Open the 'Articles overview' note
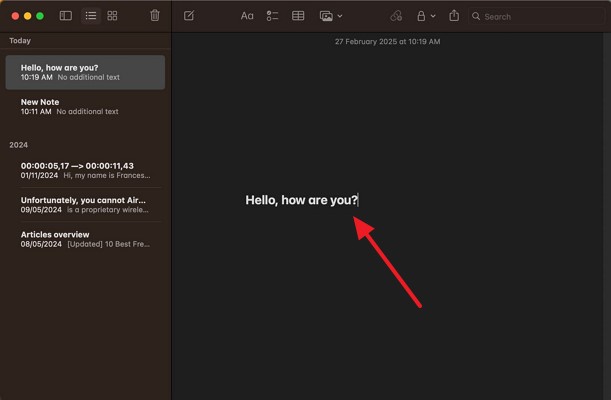Screen dimensions: 611x400 [x=85, y=239]
